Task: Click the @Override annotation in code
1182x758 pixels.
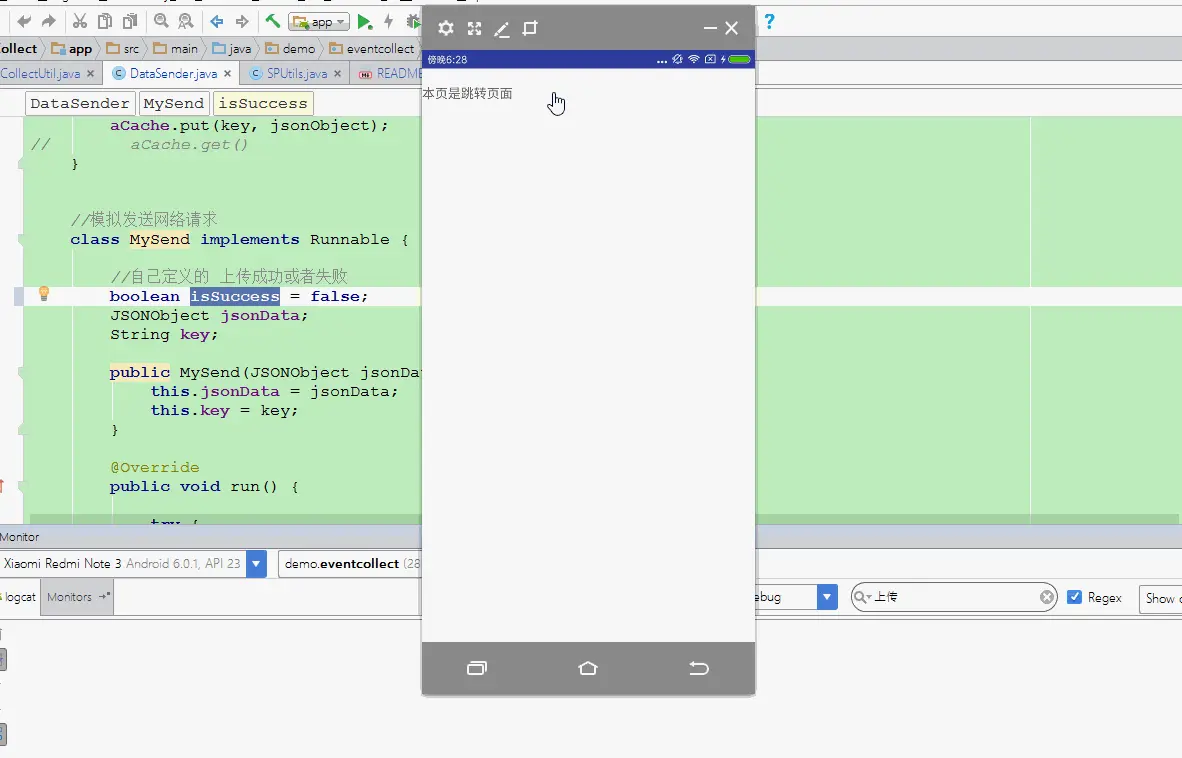Action: click(155, 468)
